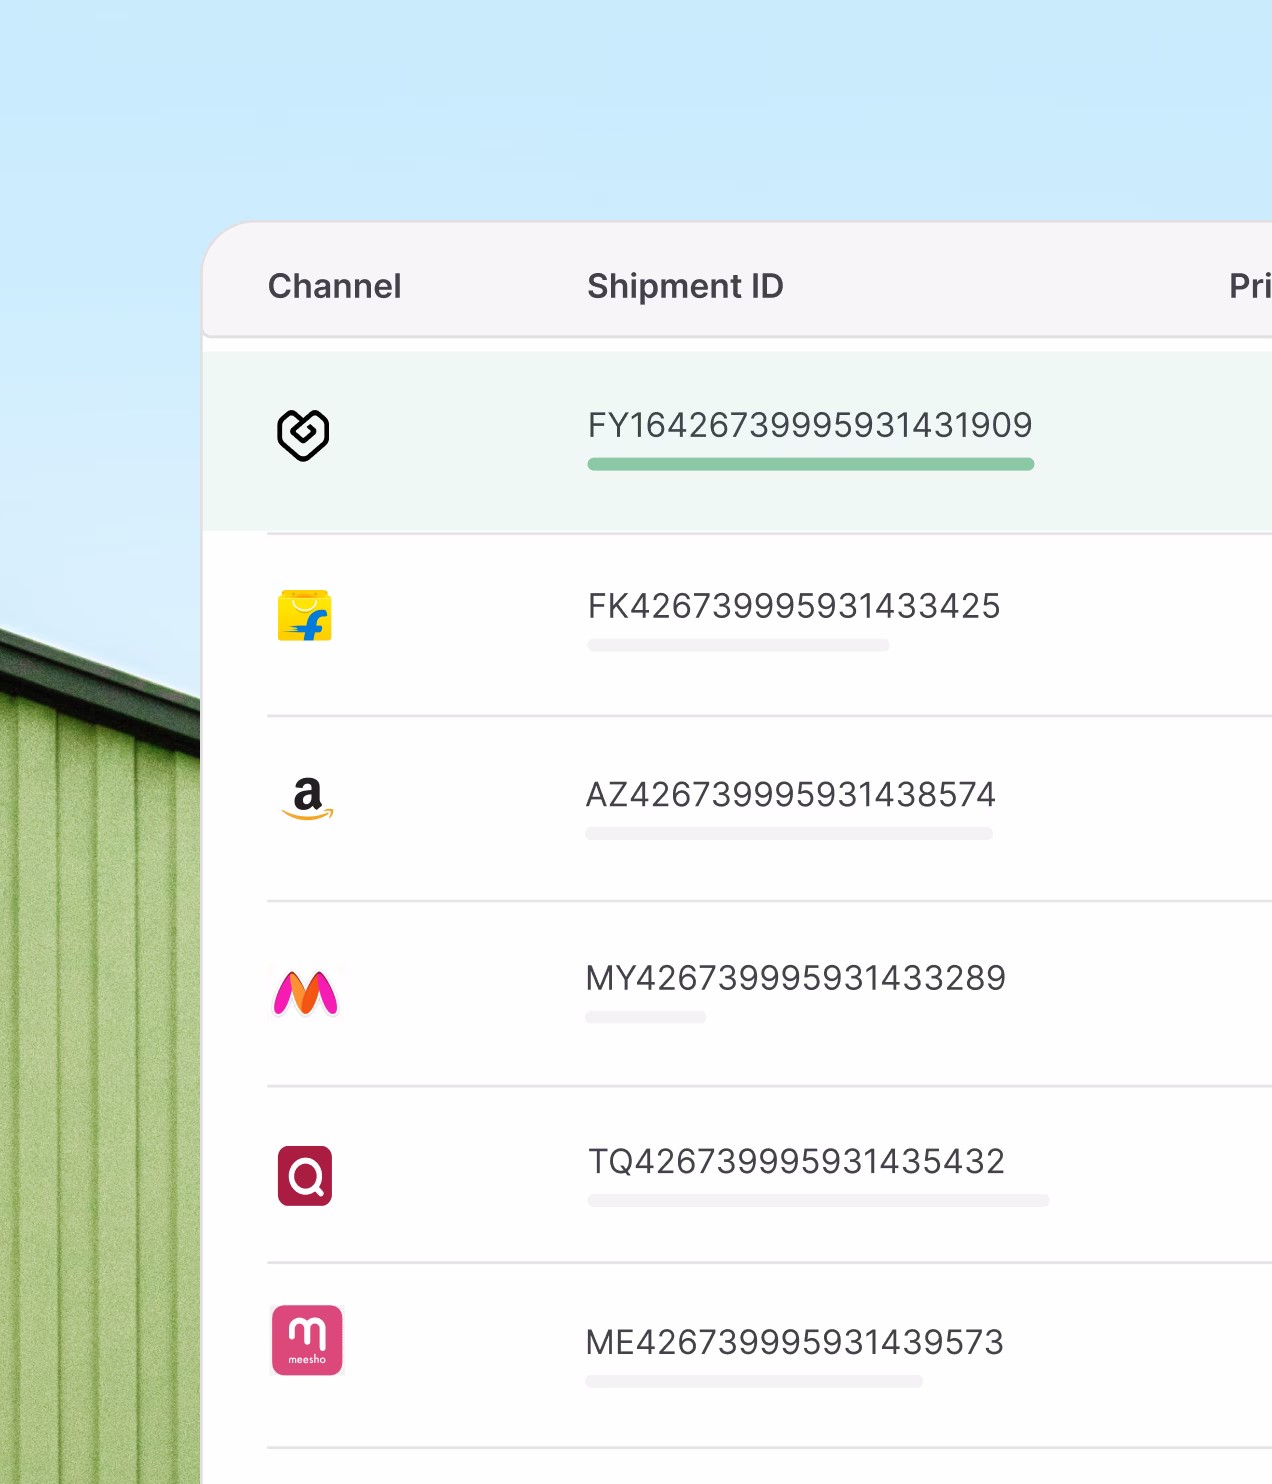Select shipment TQ426739995931435432
This screenshot has height=1484, width=1272.
[x=796, y=1161]
